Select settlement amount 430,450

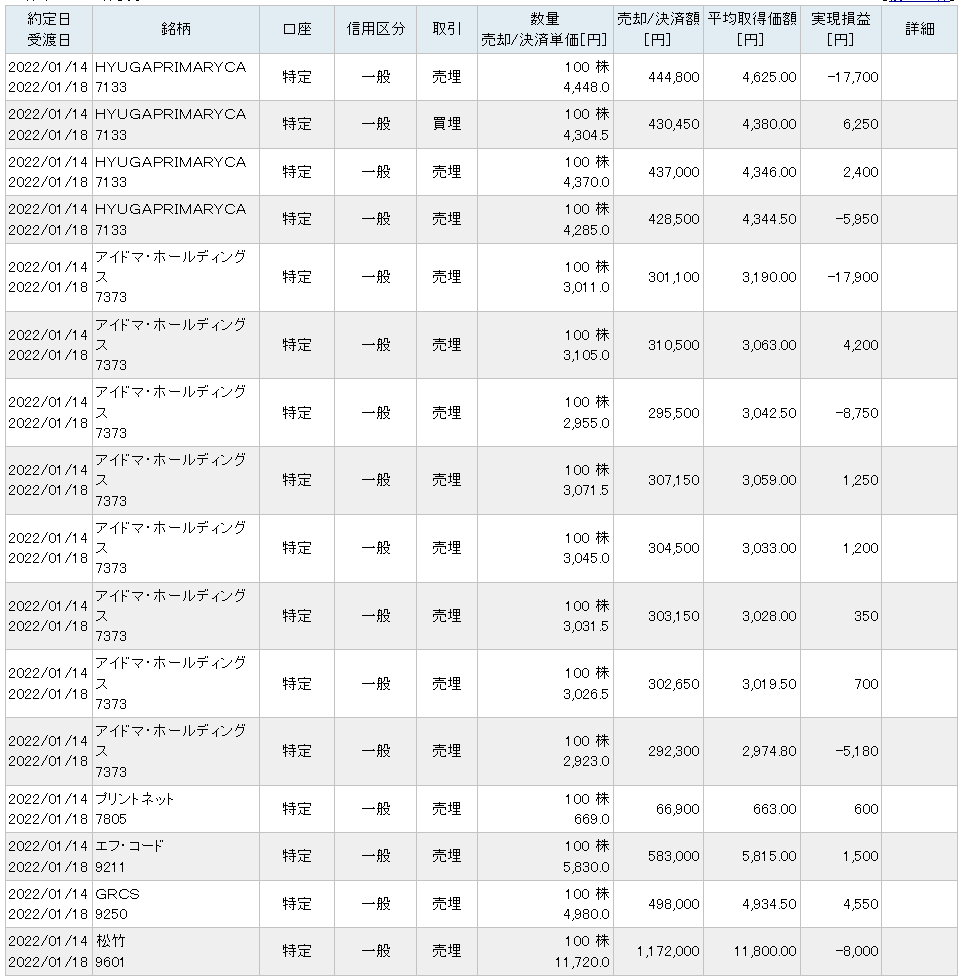click(673, 124)
